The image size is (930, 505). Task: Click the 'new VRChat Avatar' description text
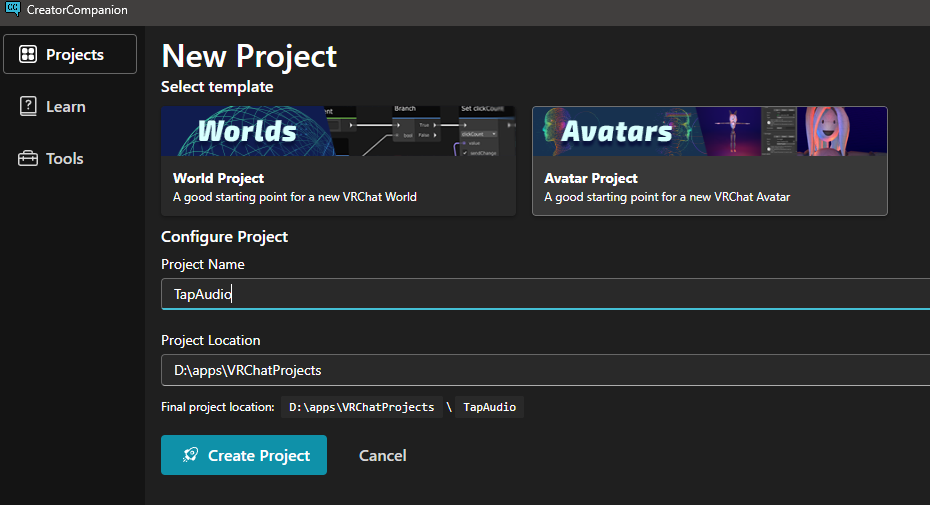click(667, 197)
